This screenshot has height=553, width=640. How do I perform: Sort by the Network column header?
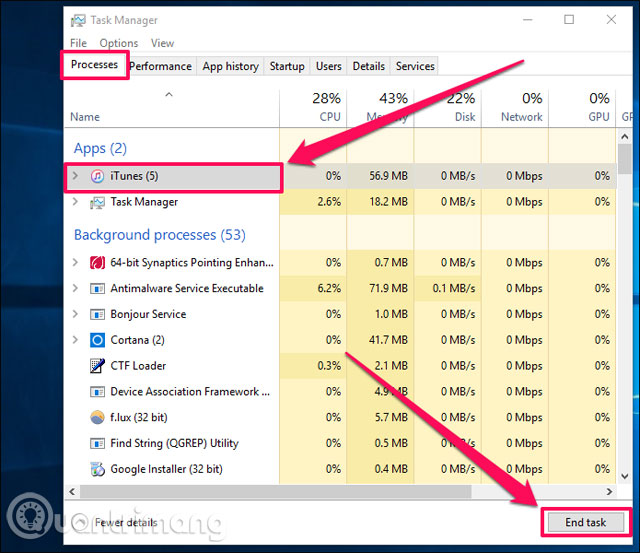[515, 108]
